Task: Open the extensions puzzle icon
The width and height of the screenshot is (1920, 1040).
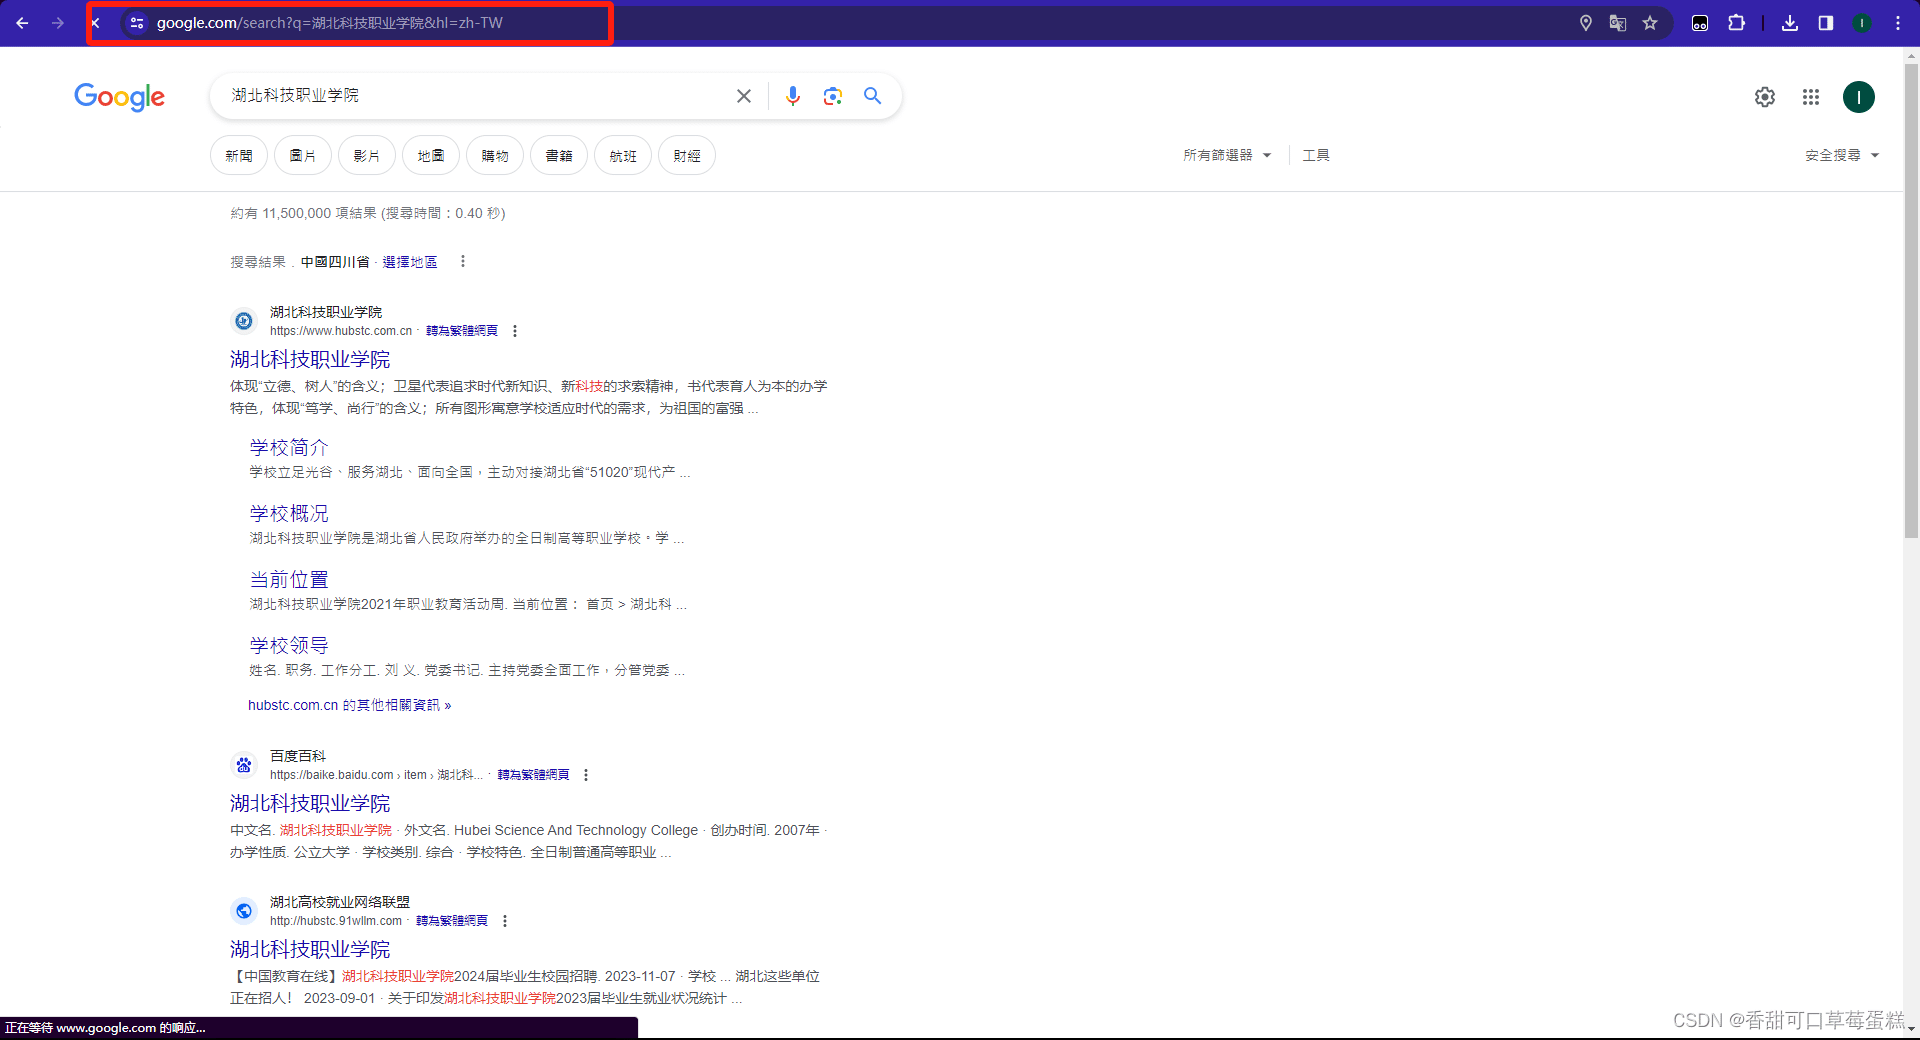Action: pyautogui.click(x=1737, y=23)
